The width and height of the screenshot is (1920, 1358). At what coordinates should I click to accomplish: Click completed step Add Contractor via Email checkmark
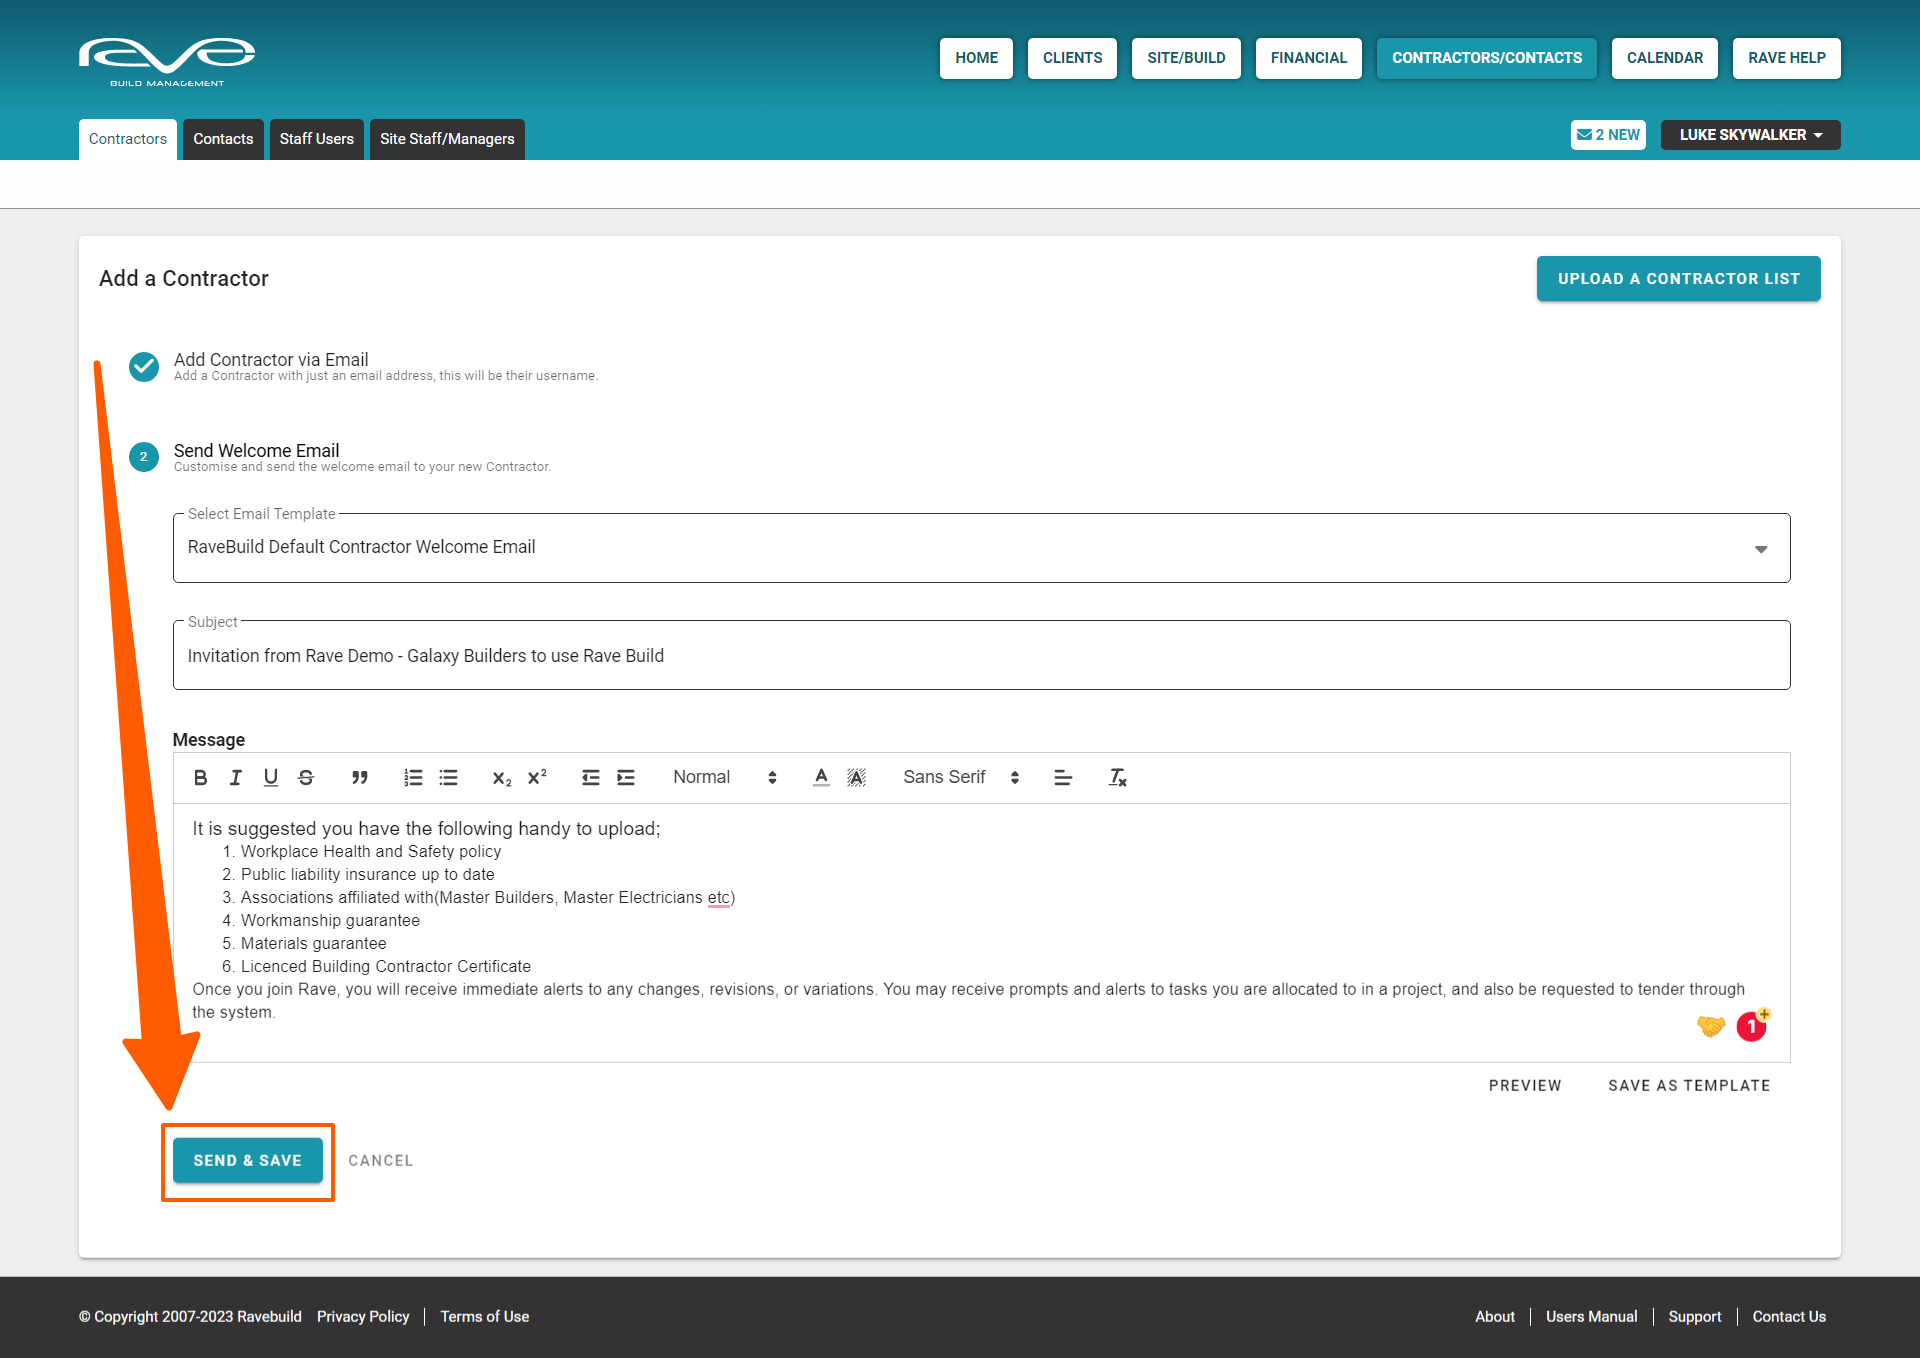point(144,367)
